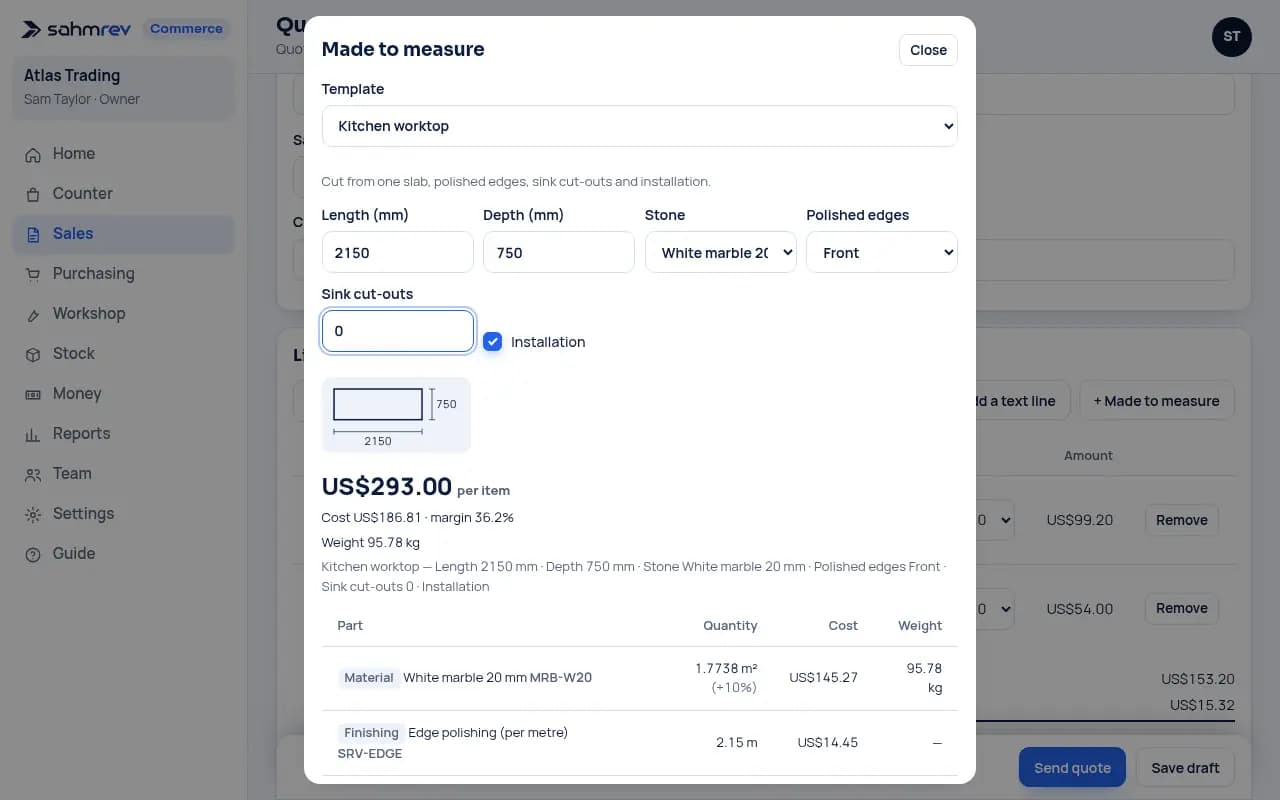Click the Purchasing cart icon
The image size is (1280, 800).
point(33,274)
